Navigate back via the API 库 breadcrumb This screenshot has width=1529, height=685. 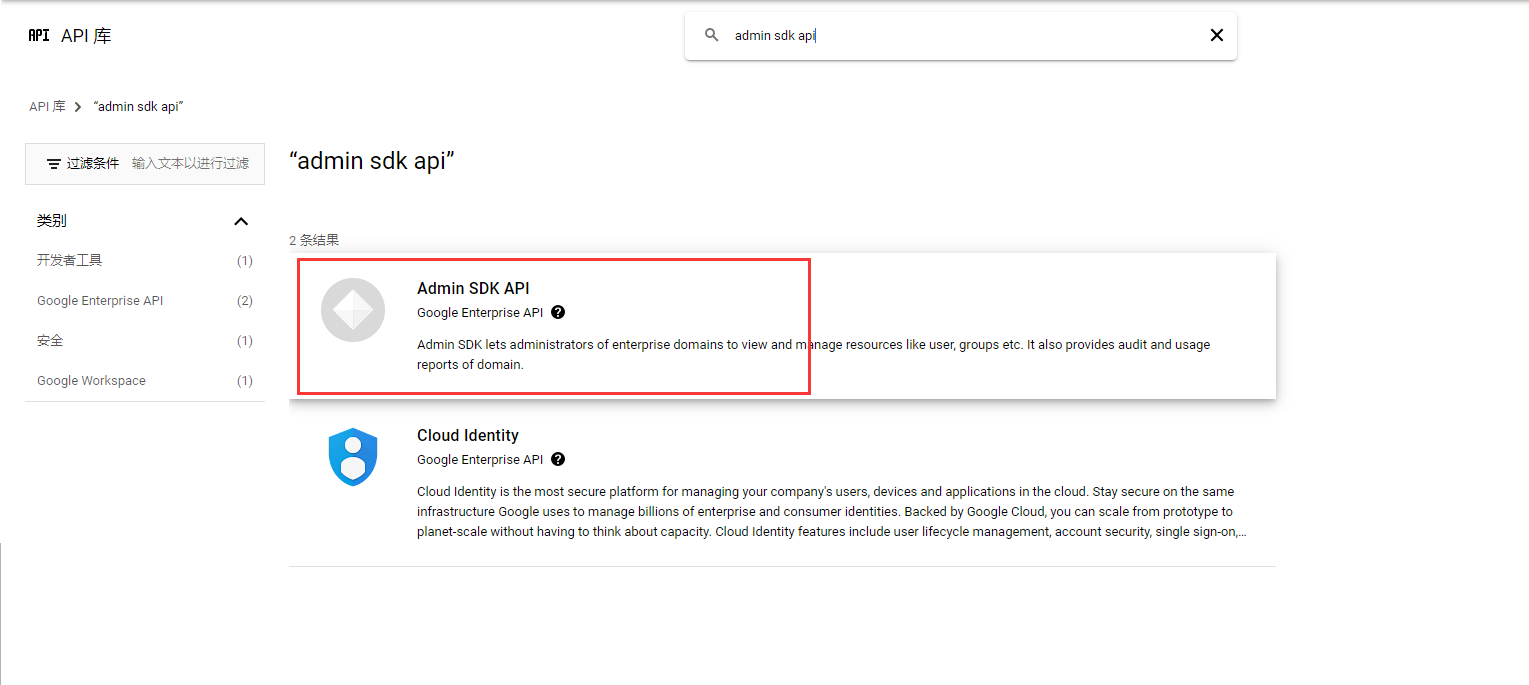pyautogui.click(x=48, y=105)
